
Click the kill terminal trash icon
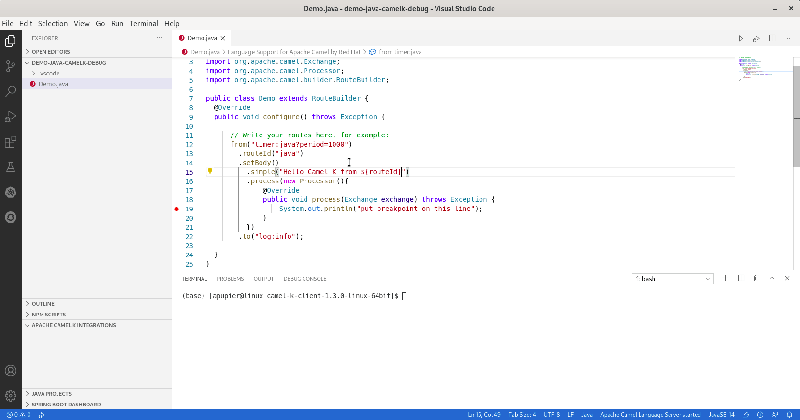point(755,279)
